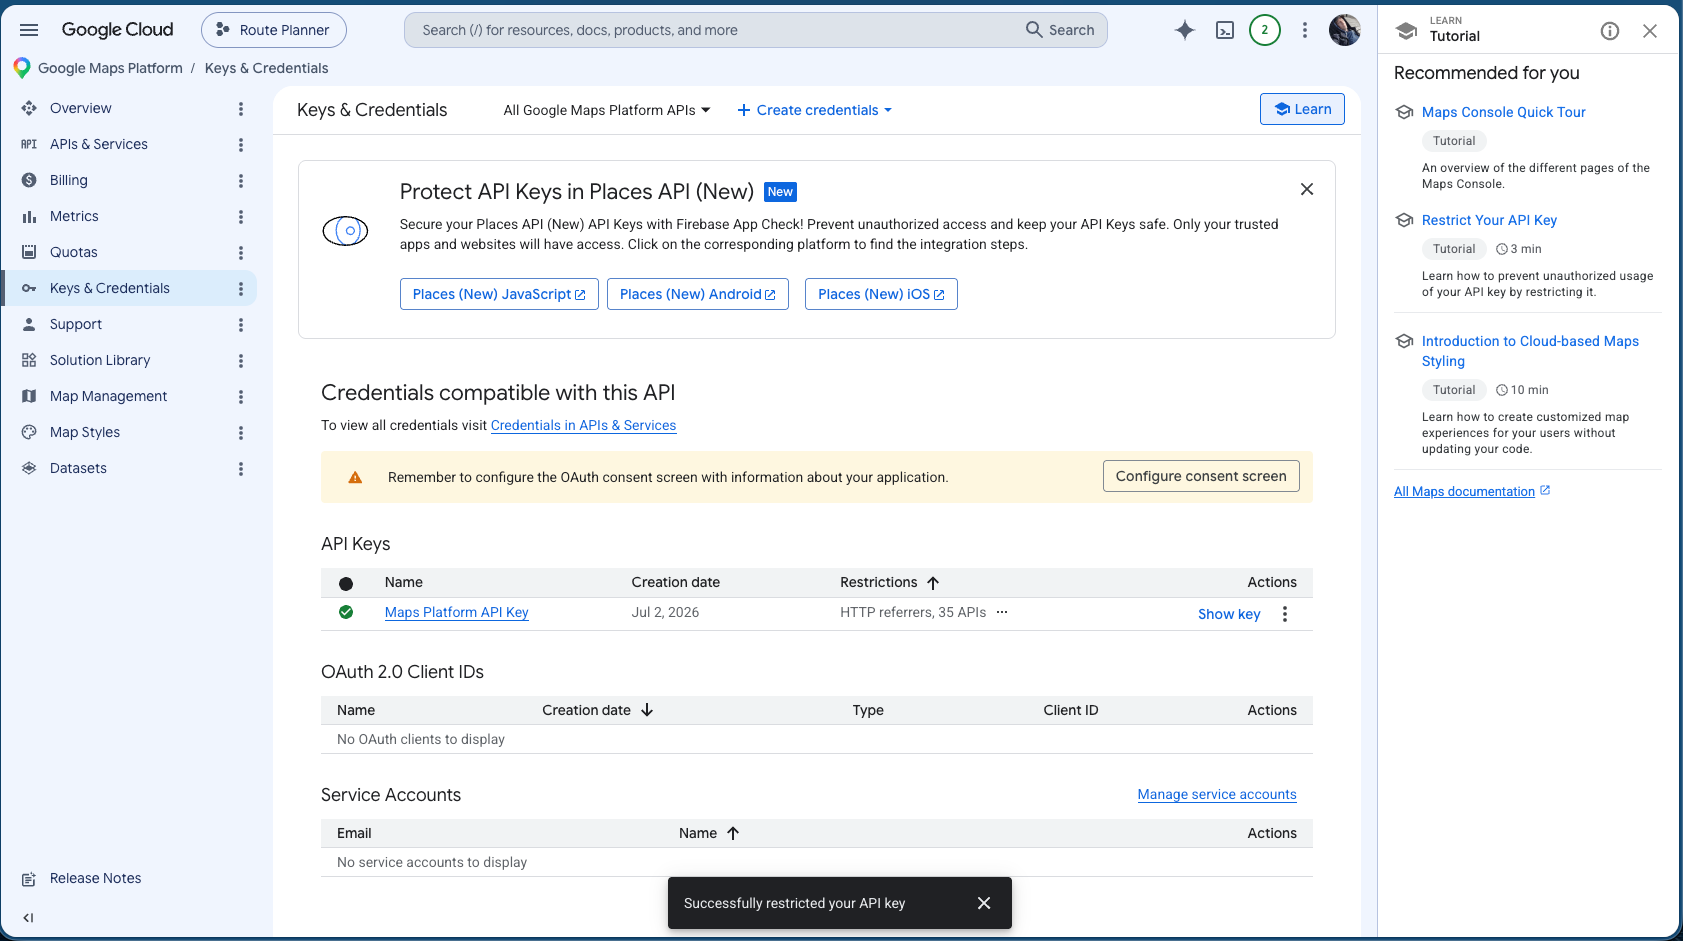The image size is (1683, 941).
Task: Click Show key for API key
Action: point(1229,614)
